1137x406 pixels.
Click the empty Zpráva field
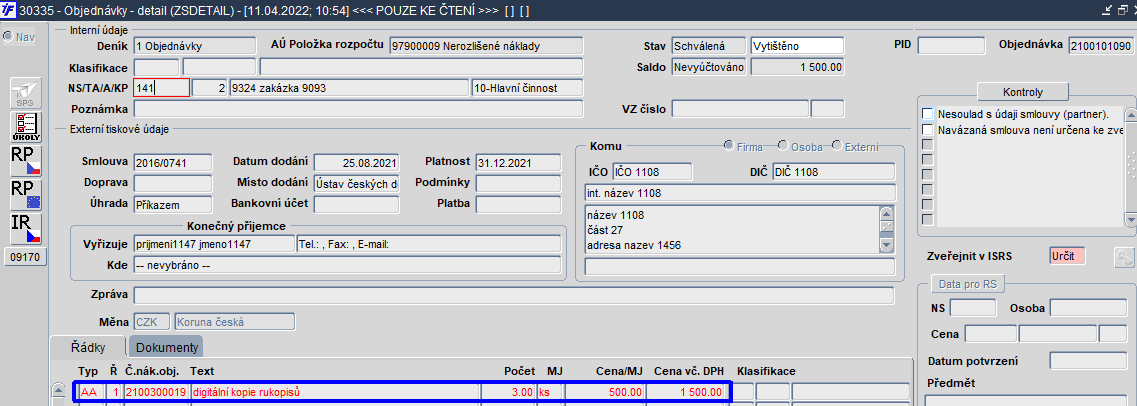point(514,295)
